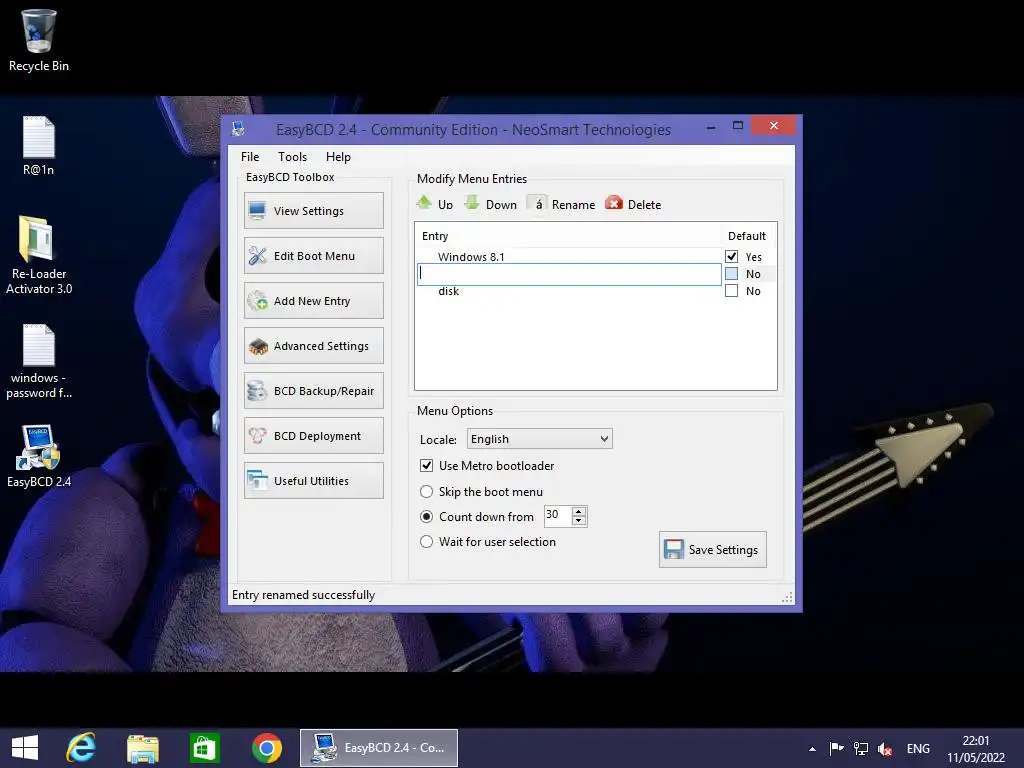Click Save Settings button
Image resolution: width=1024 pixels, height=768 pixels.
click(712, 550)
